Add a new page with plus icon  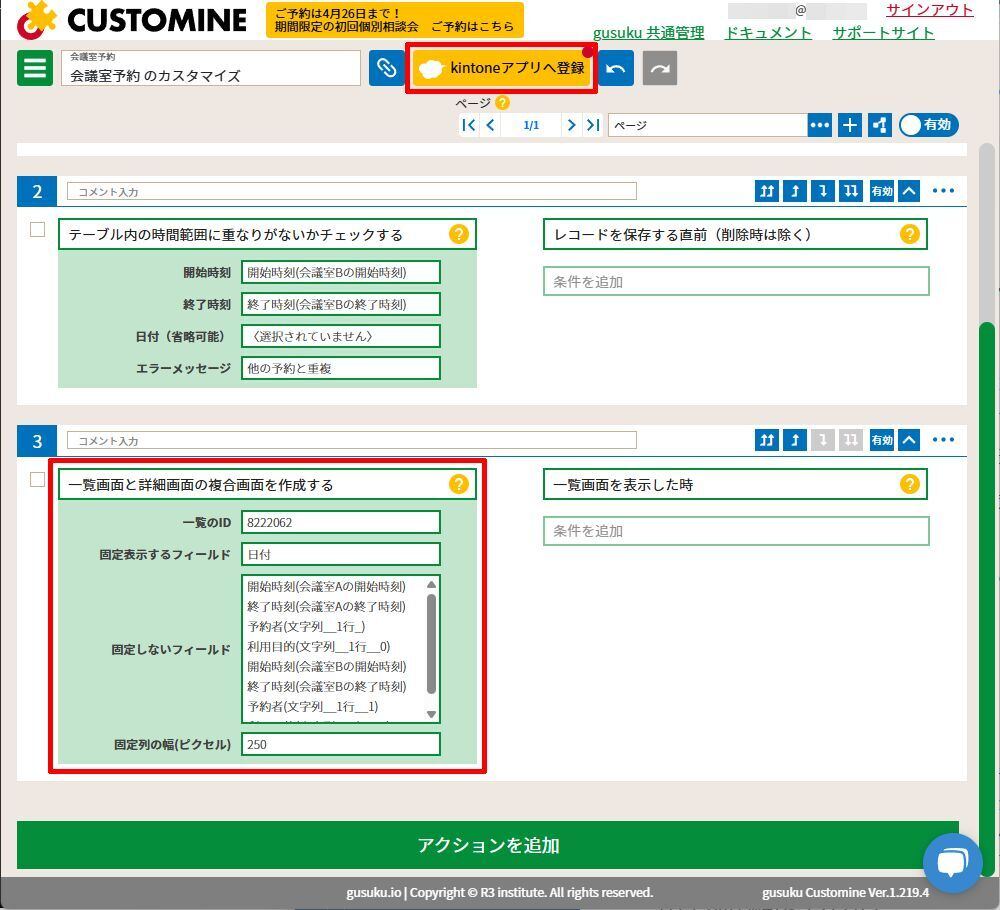[x=849, y=125]
